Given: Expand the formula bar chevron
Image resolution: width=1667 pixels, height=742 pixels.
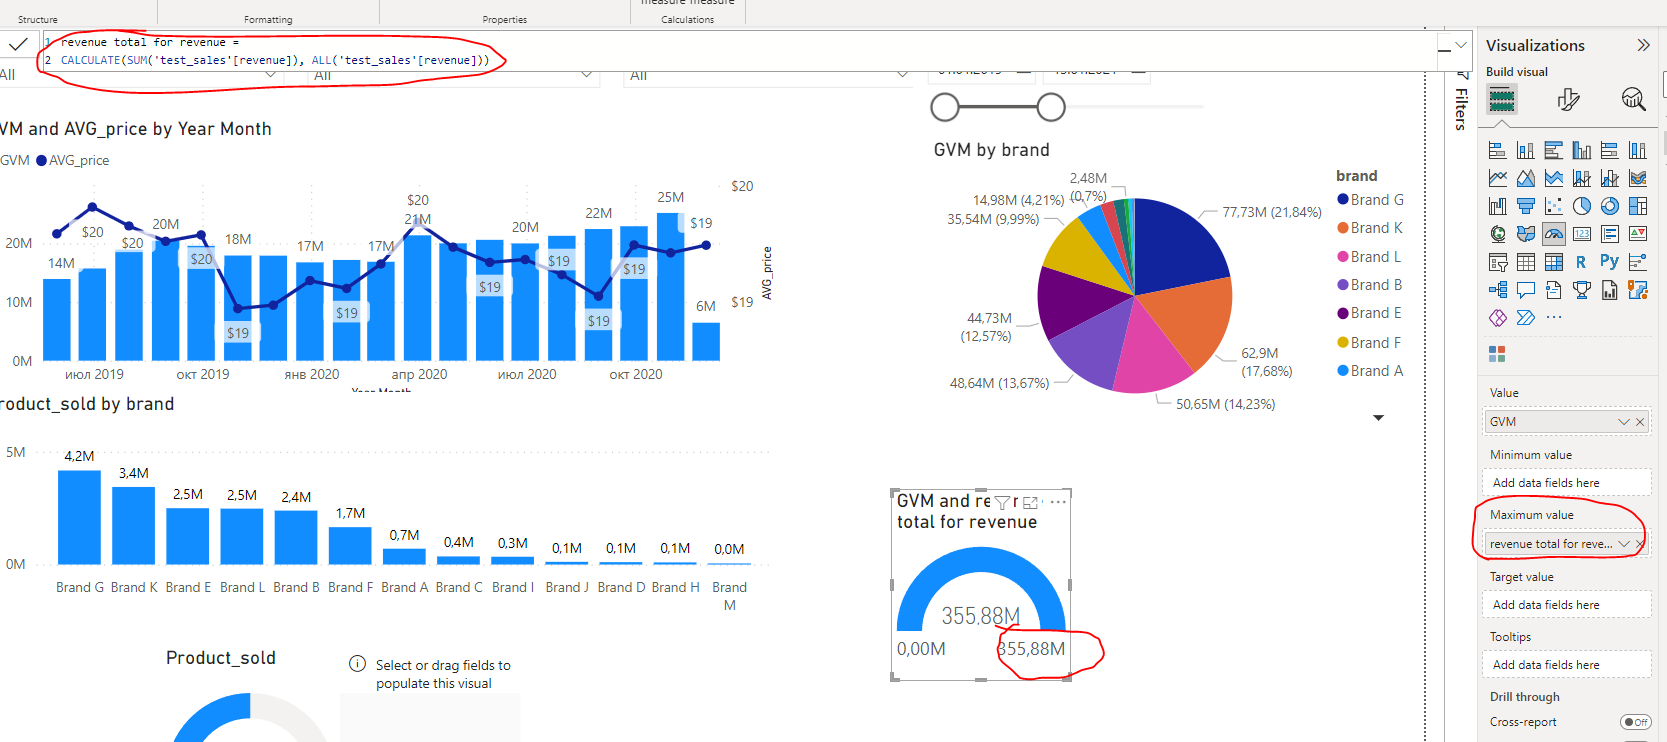Looking at the screenshot, I should 1461,45.
